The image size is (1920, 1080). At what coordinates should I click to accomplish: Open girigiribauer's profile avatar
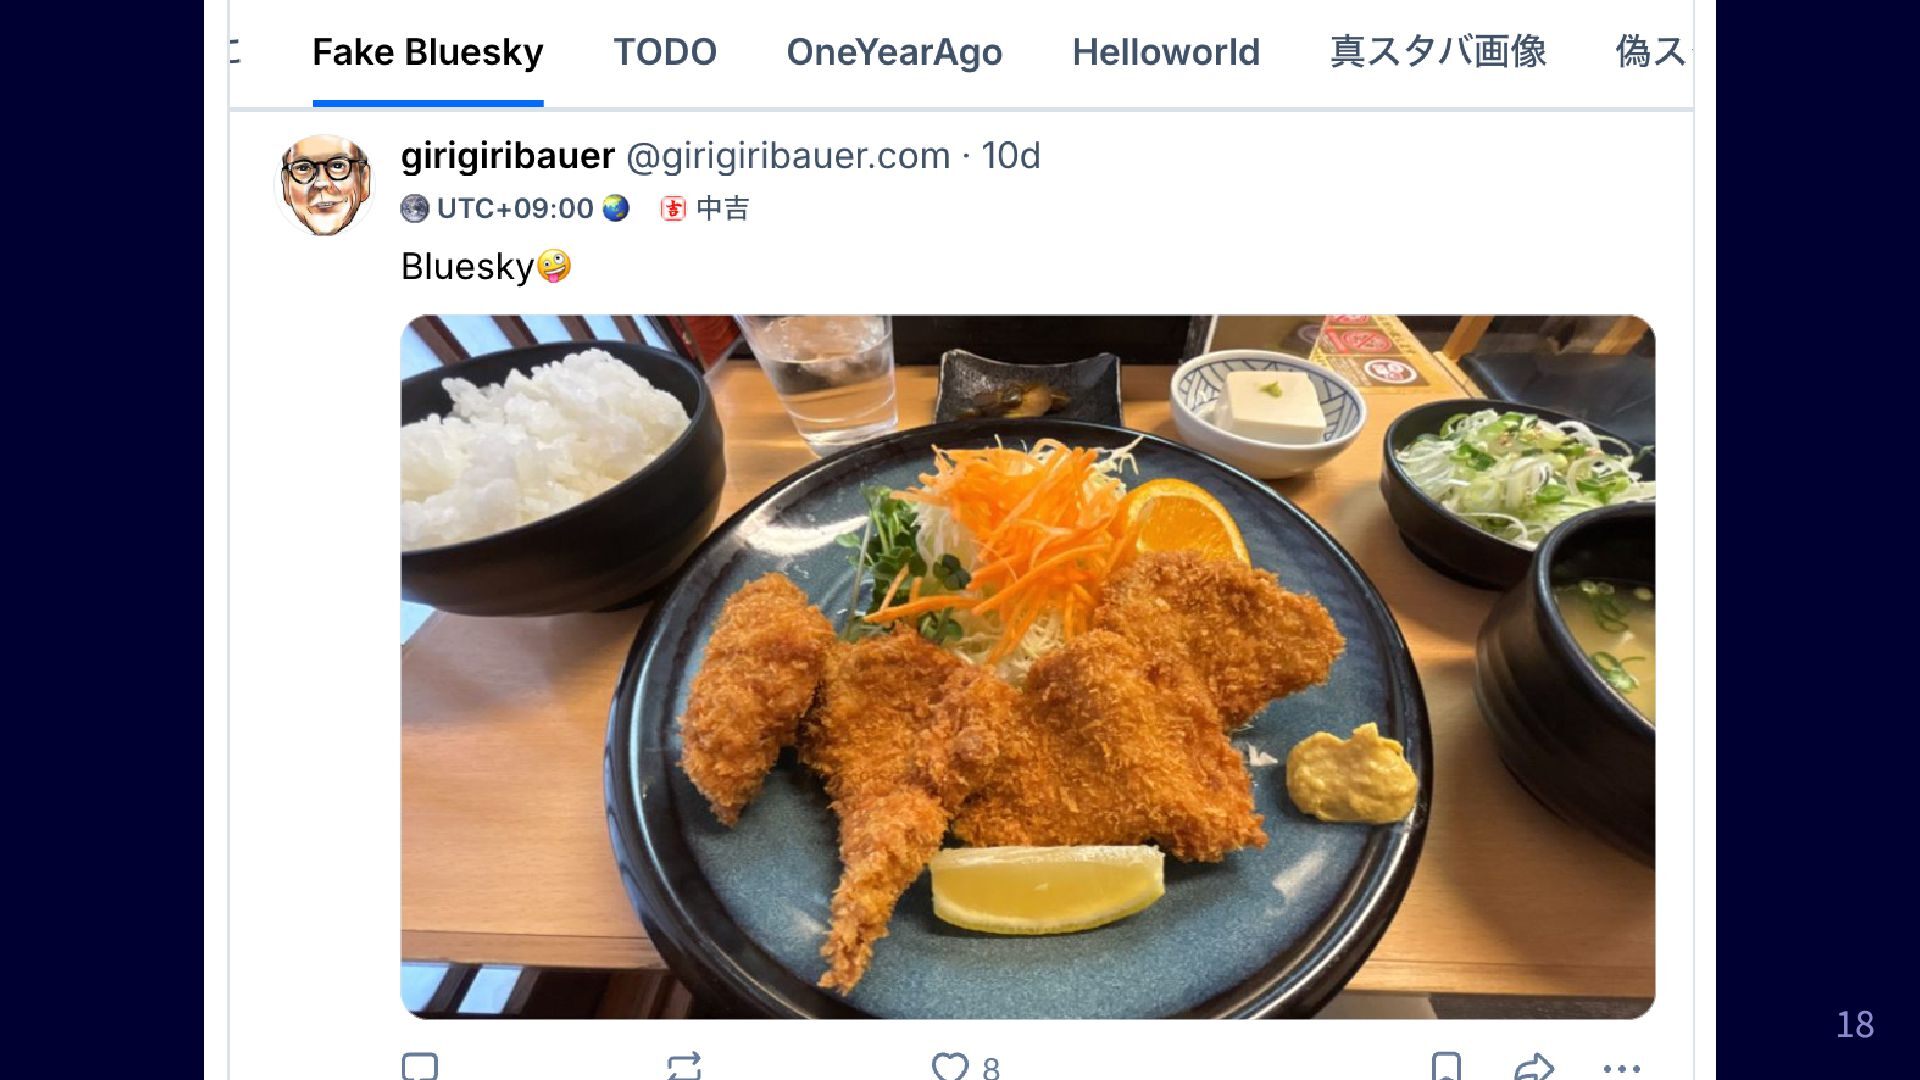pyautogui.click(x=324, y=185)
